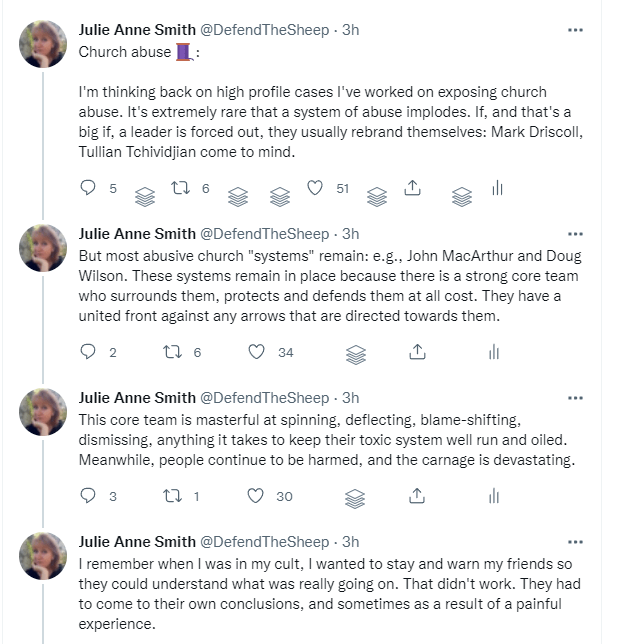Like the tweet with 30 likes
Image resolution: width=619 pixels, height=644 pixels.
pyautogui.click(x=258, y=496)
